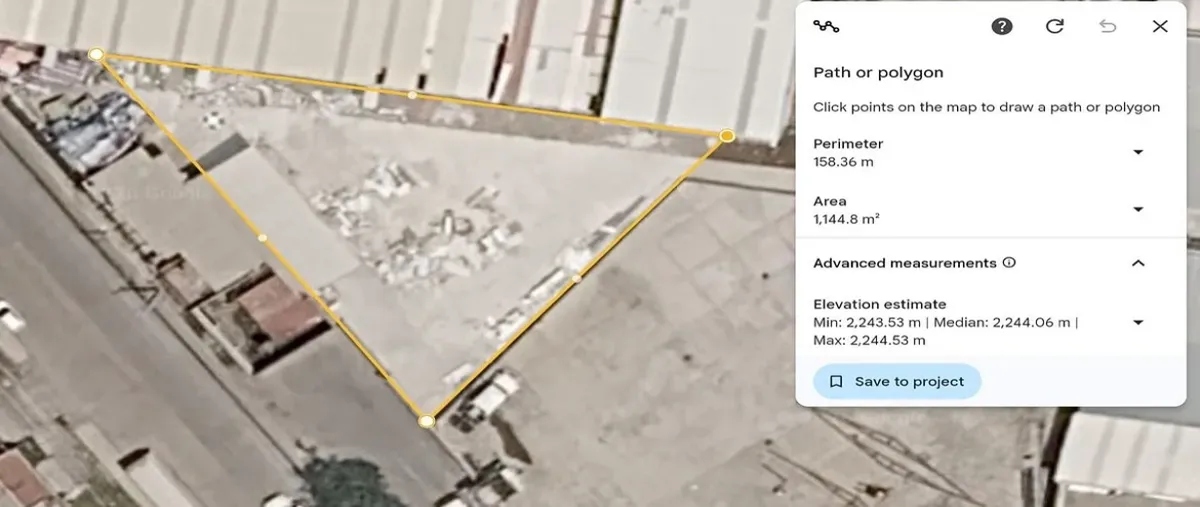Click the area value 1,144.8 m²

pyautogui.click(x=846, y=218)
